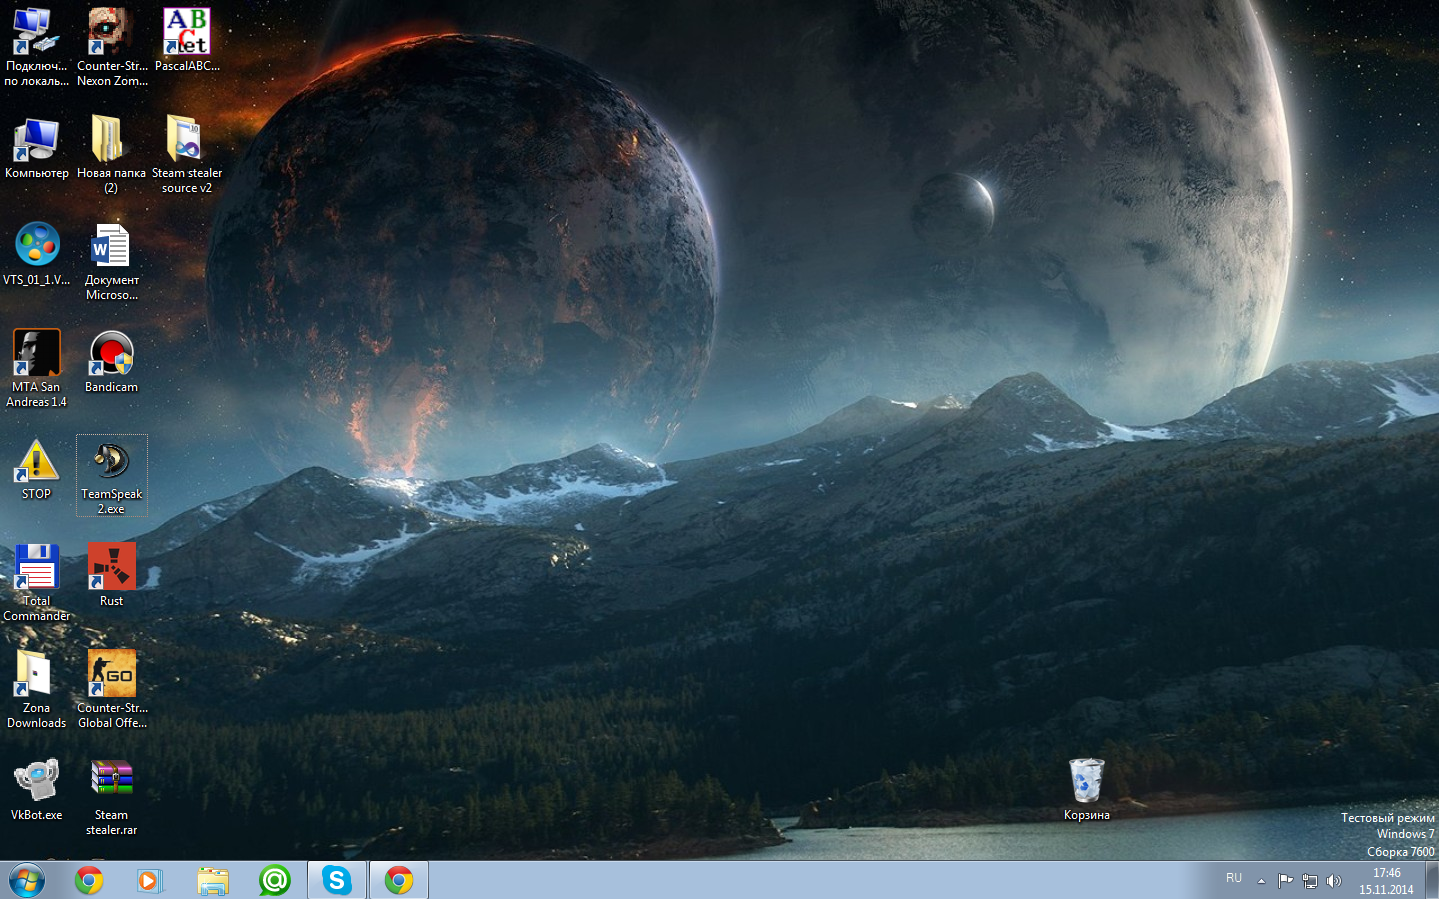Select the Новая папка (2) folder

pos(111,154)
